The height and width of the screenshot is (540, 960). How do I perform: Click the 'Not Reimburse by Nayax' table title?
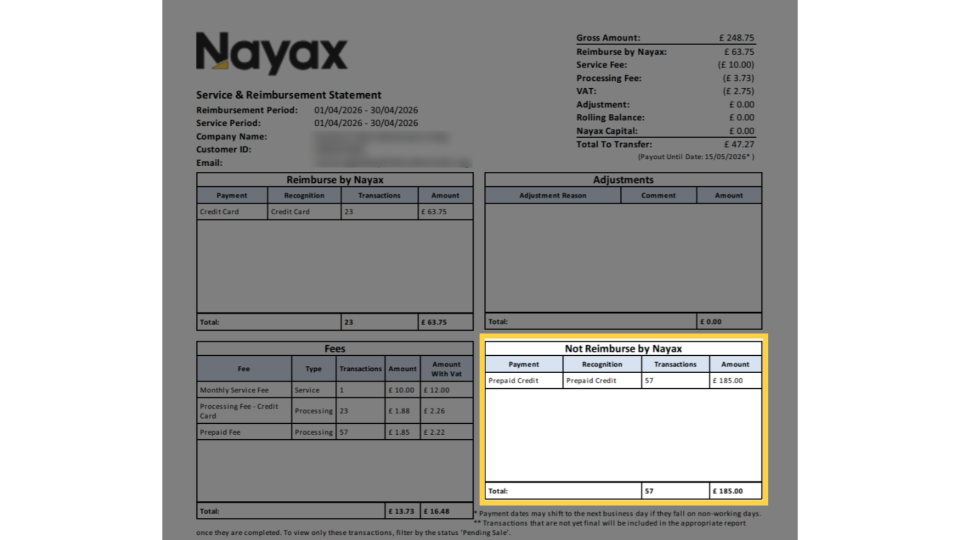[623, 348]
